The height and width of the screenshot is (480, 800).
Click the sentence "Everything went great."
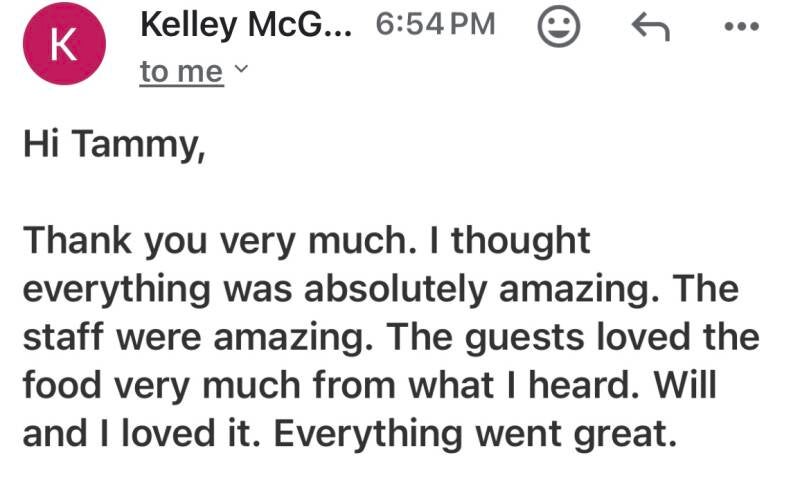485,435
